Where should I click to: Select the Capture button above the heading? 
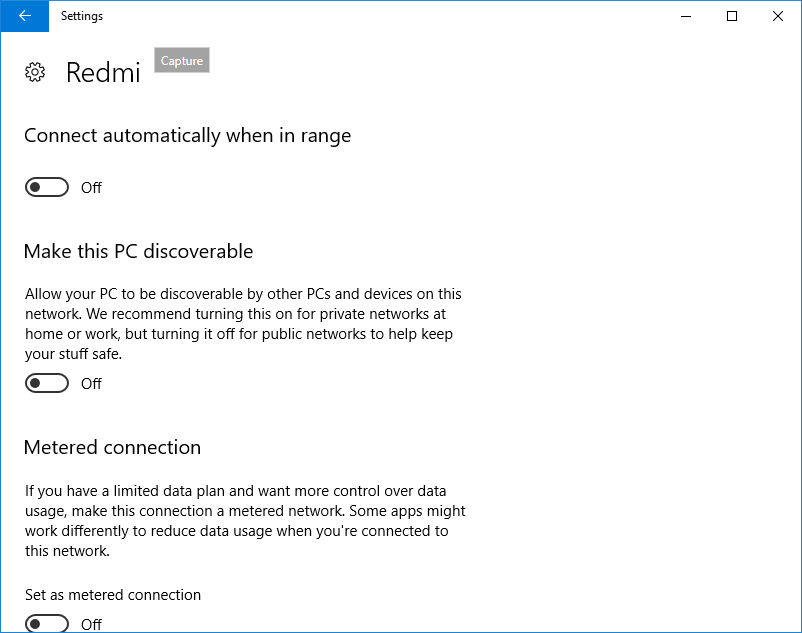(x=181, y=60)
